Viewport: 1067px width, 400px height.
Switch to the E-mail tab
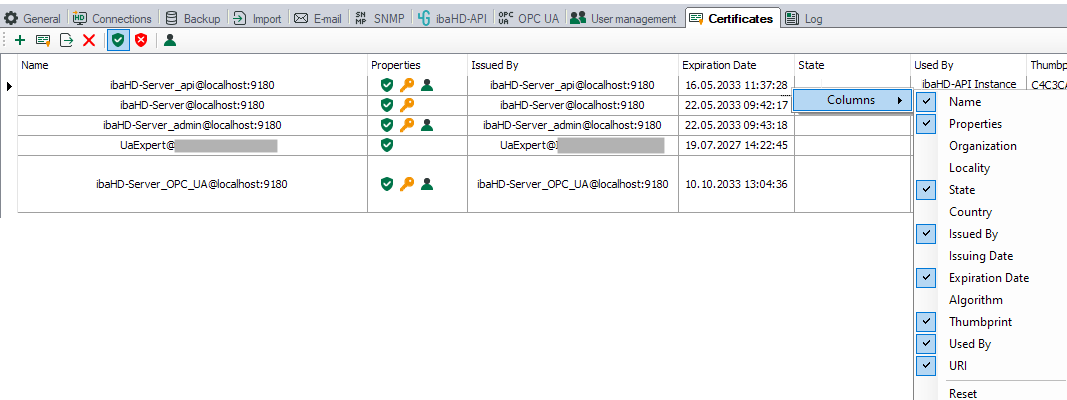click(318, 18)
